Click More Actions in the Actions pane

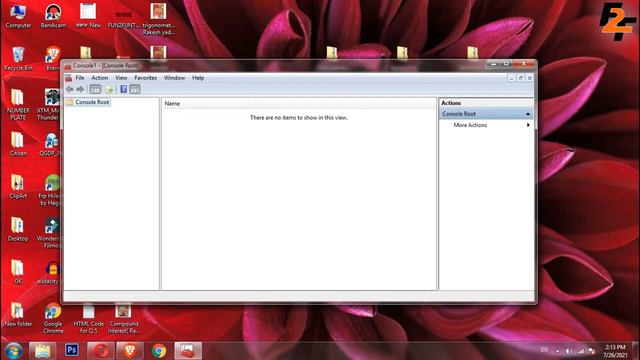click(x=470, y=125)
